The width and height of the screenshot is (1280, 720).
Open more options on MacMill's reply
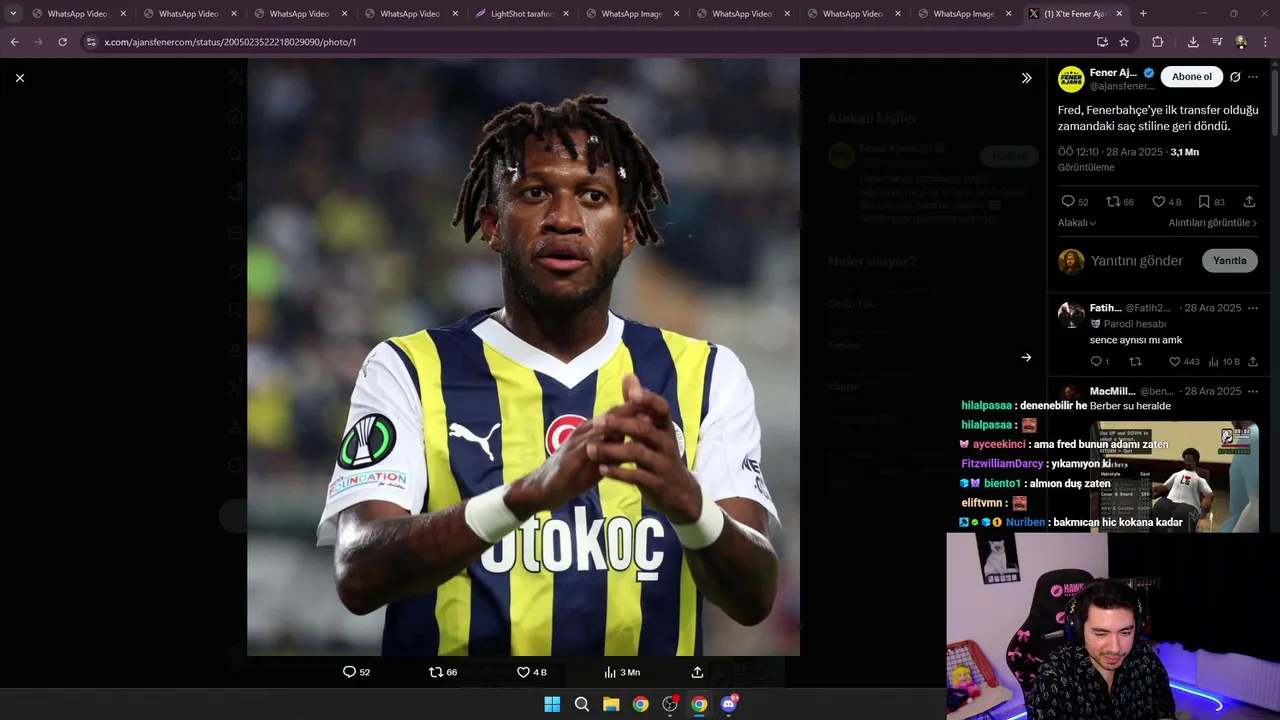[x=1253, y=391]
